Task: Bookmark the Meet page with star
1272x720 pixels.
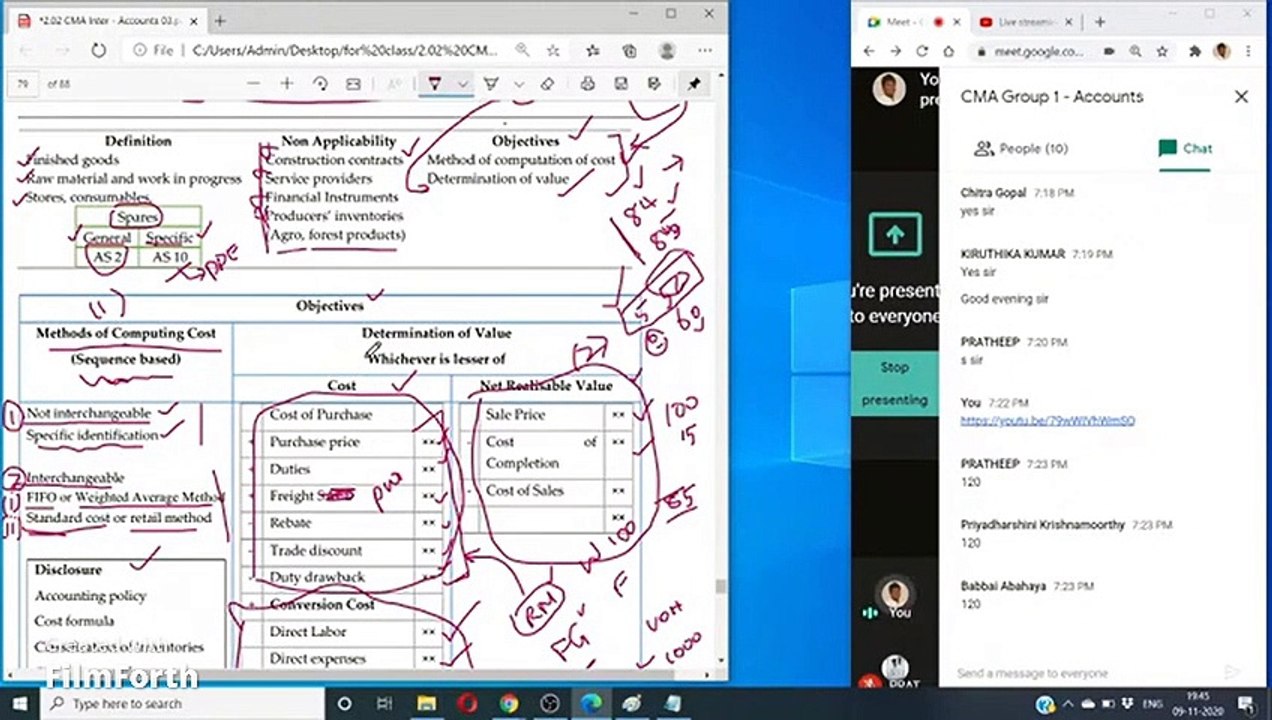Action: point(1161,51)
